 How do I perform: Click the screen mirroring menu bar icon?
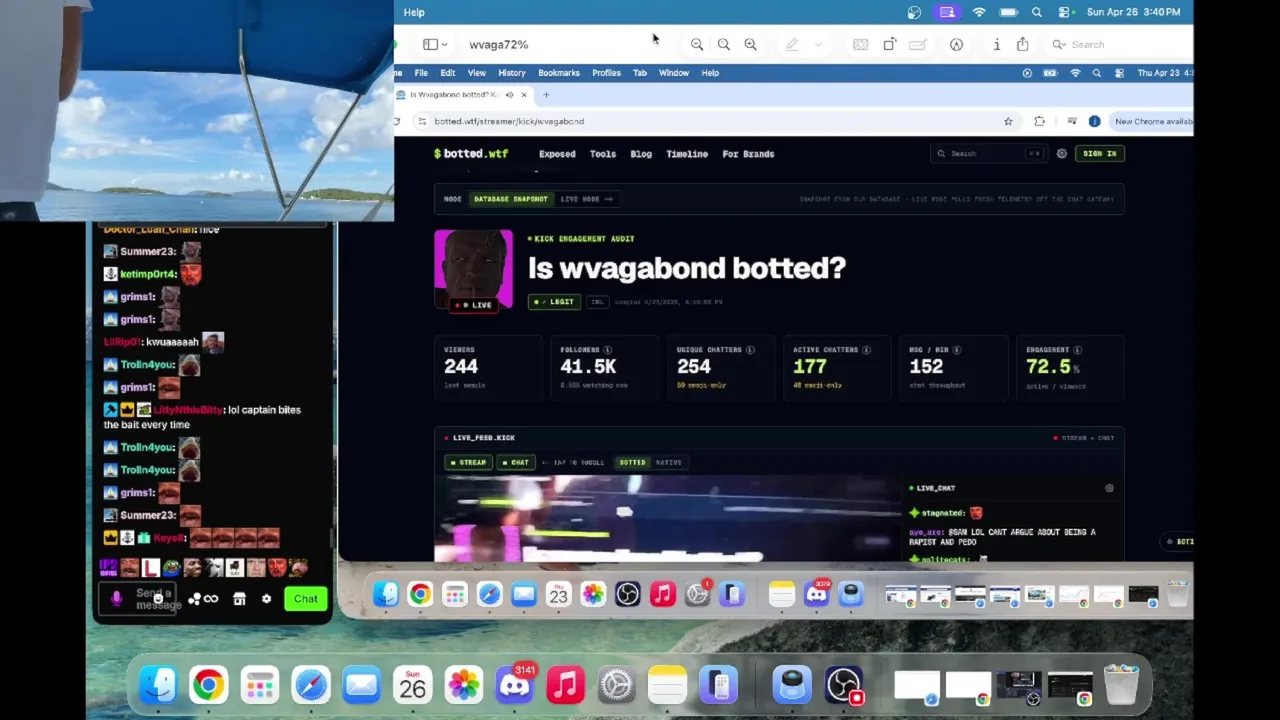click(x=947, y=12)
